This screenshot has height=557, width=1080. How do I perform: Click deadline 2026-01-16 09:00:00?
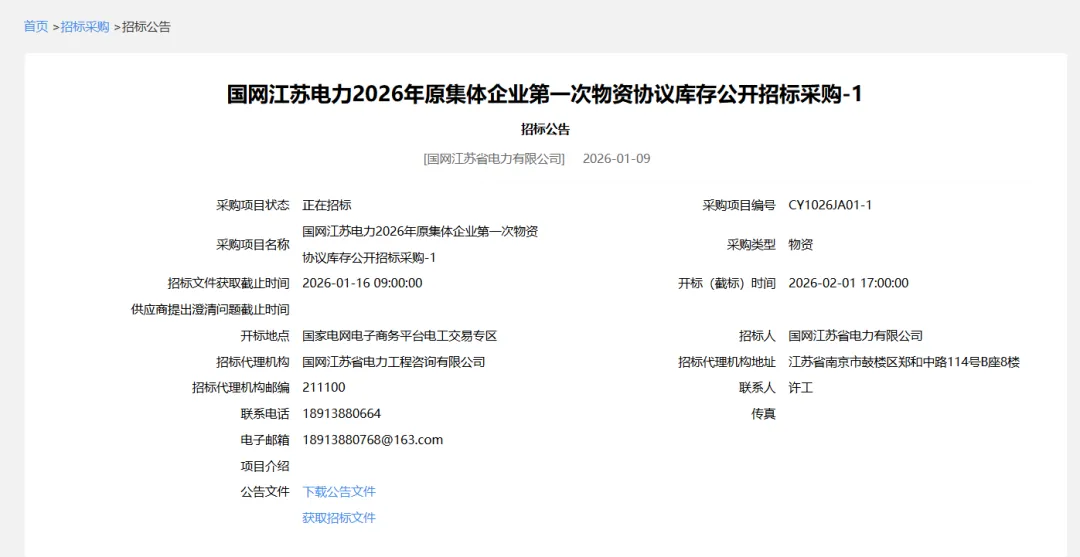click(x=362, y=283)
